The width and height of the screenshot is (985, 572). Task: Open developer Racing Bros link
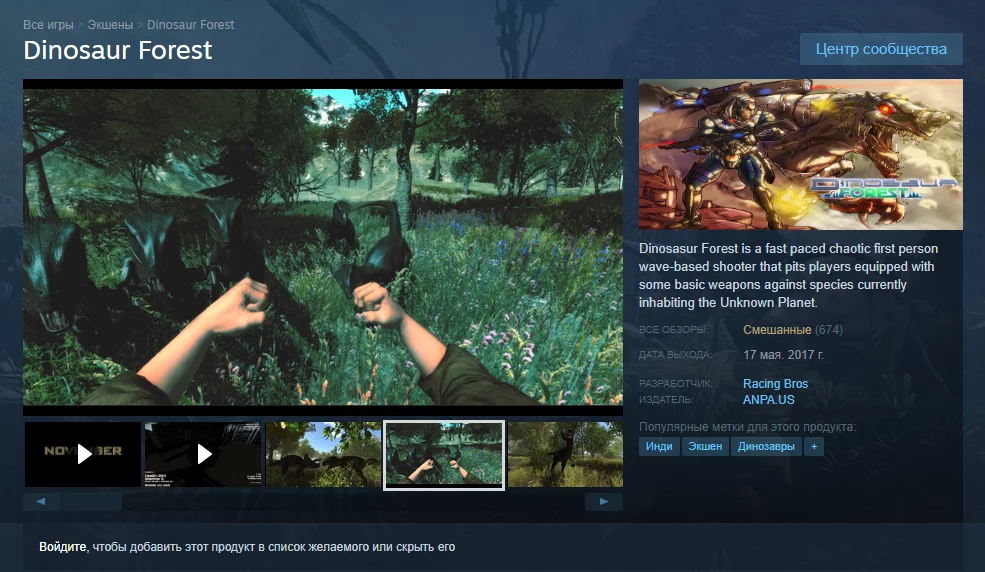775,384
